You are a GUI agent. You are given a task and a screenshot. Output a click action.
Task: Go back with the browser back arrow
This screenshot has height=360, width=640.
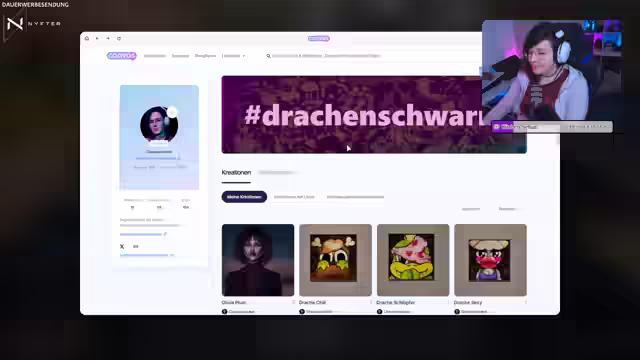click(x=97, y=38)
